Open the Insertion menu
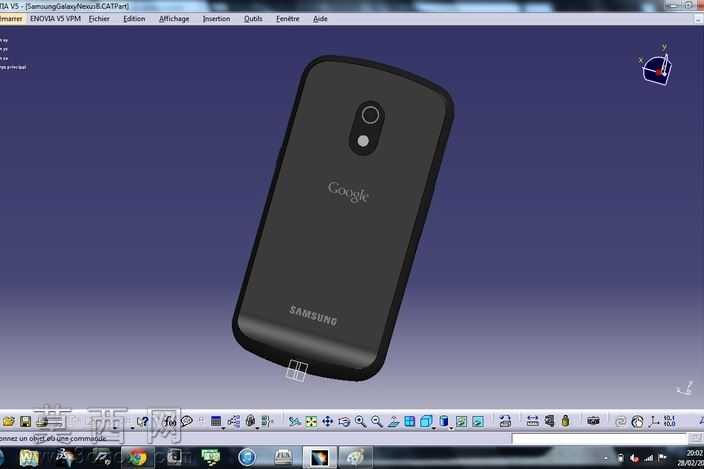Viewport: 704px width, 469px height. pyautogui.click(x=216, y=19)
